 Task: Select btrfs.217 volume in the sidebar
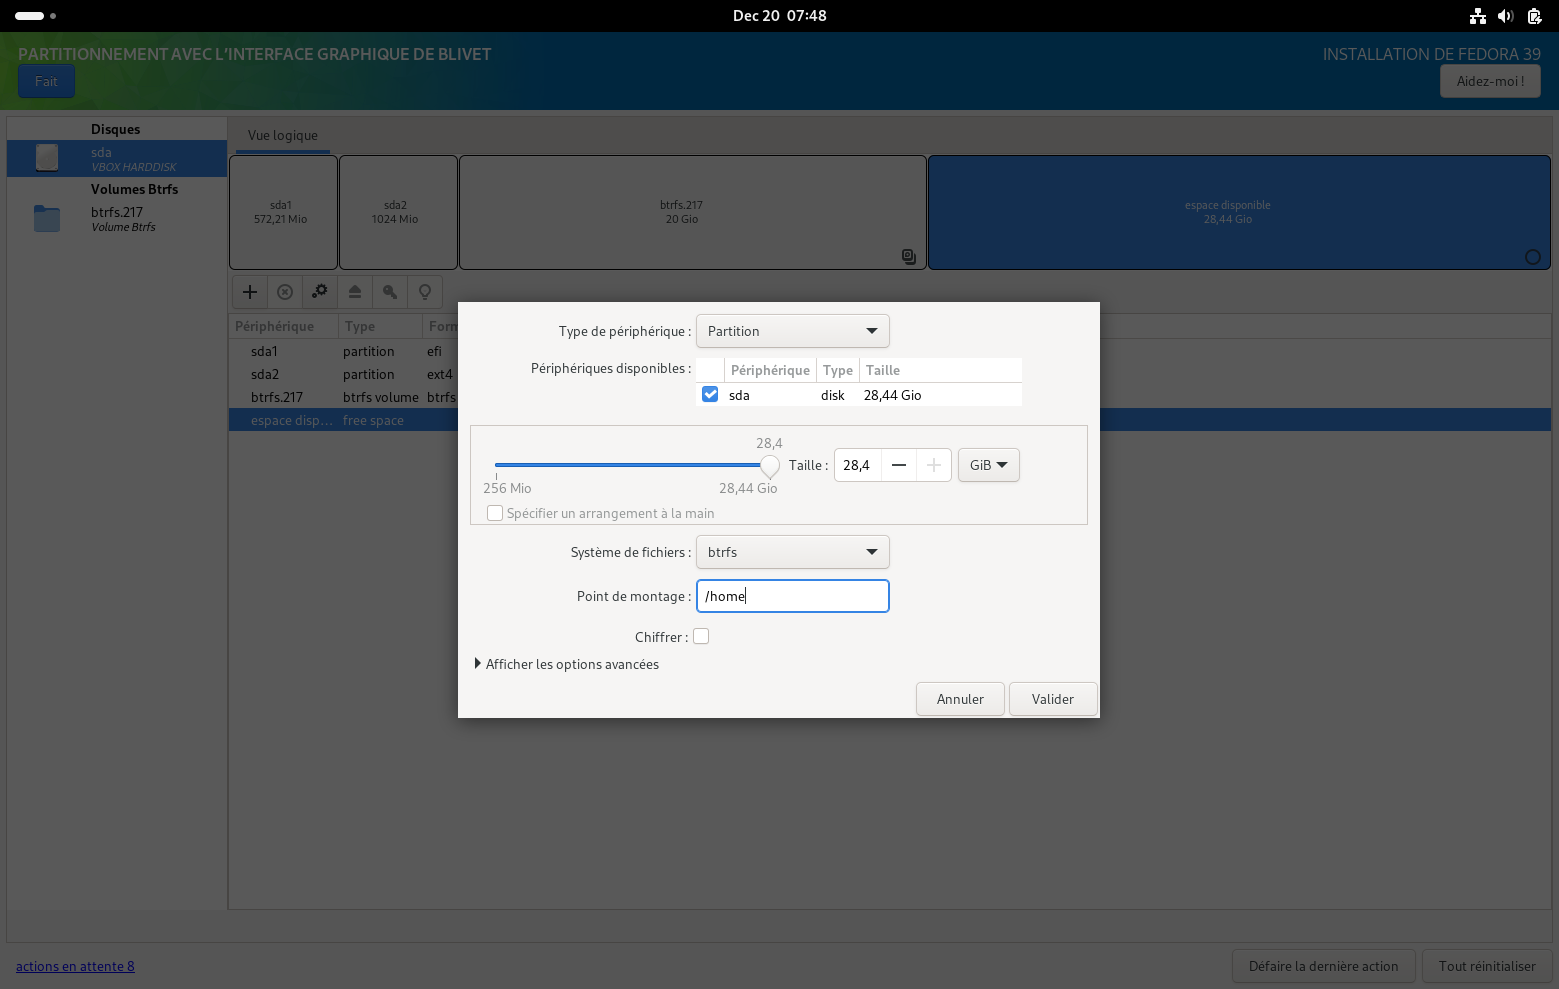pyautogui.click(x=117, y=218)
